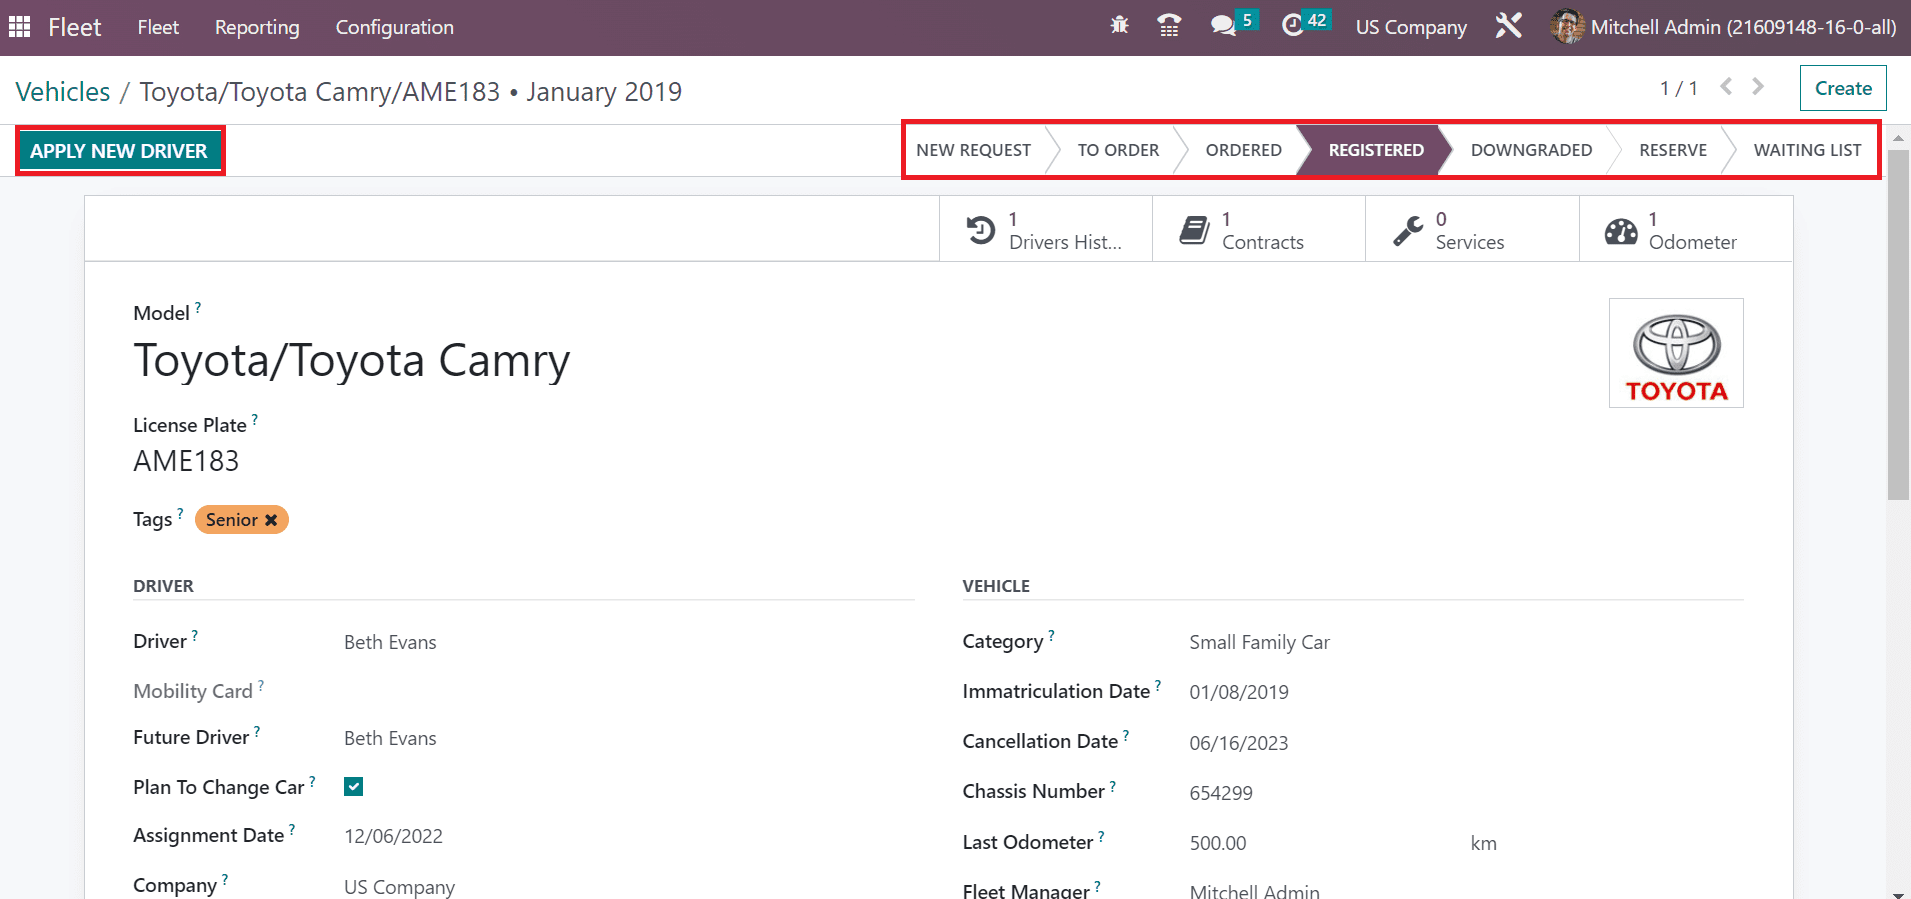Open Mitchell Admin user menu
1911x899 pixels.
tap(1723, 27)
